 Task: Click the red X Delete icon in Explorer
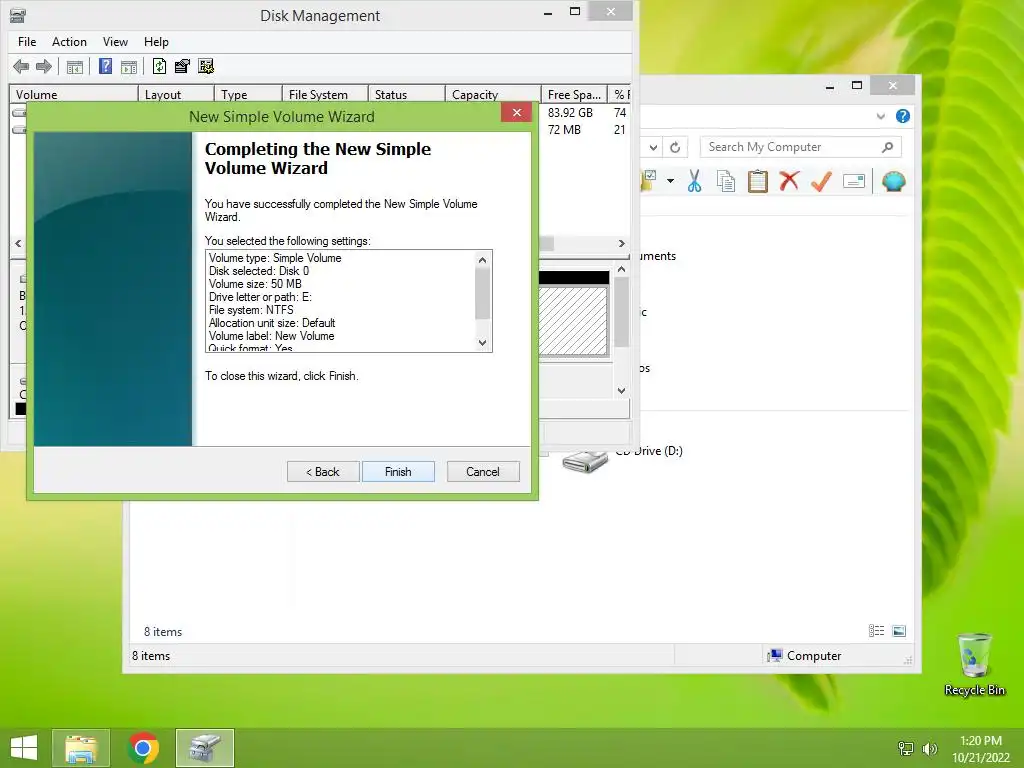point(789,180)
